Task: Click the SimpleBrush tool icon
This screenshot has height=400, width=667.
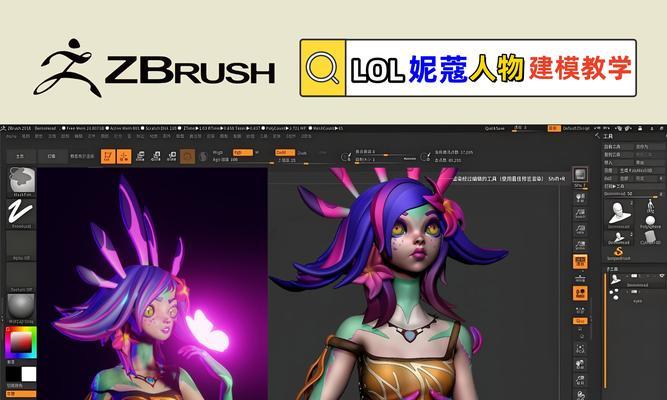Action: pos(619,250)
